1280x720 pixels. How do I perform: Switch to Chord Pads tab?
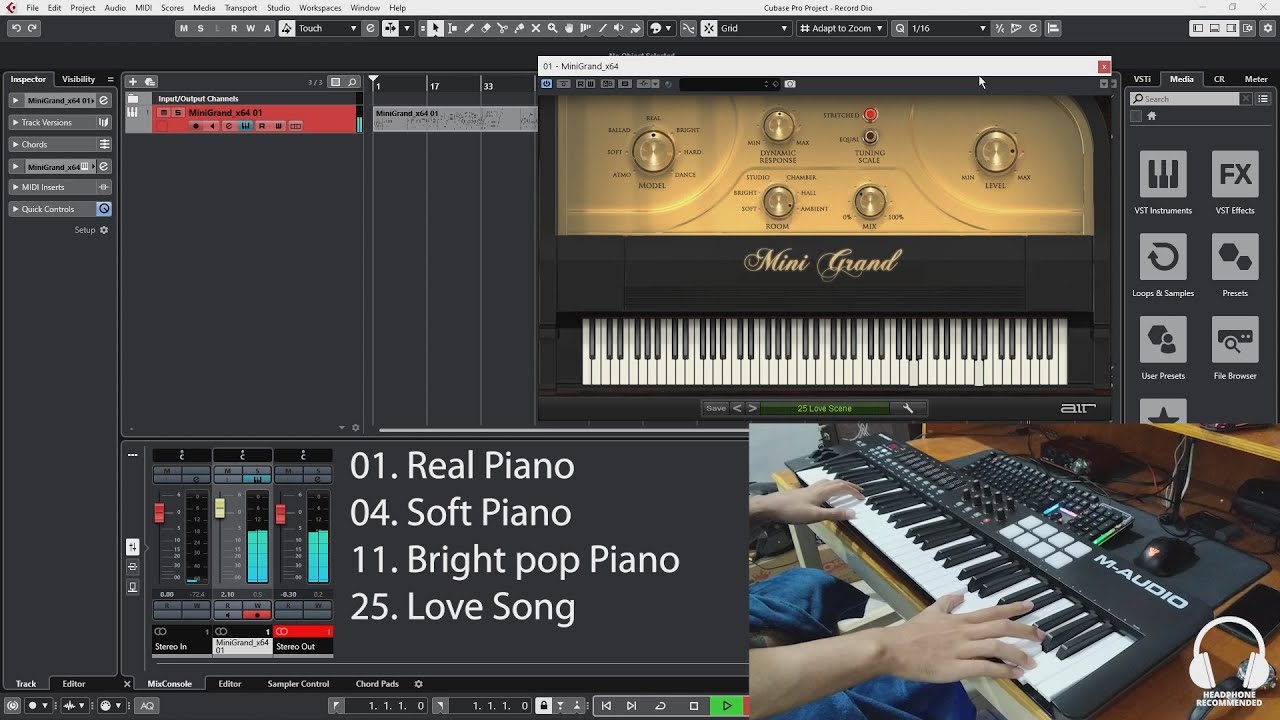pos(377,684)
